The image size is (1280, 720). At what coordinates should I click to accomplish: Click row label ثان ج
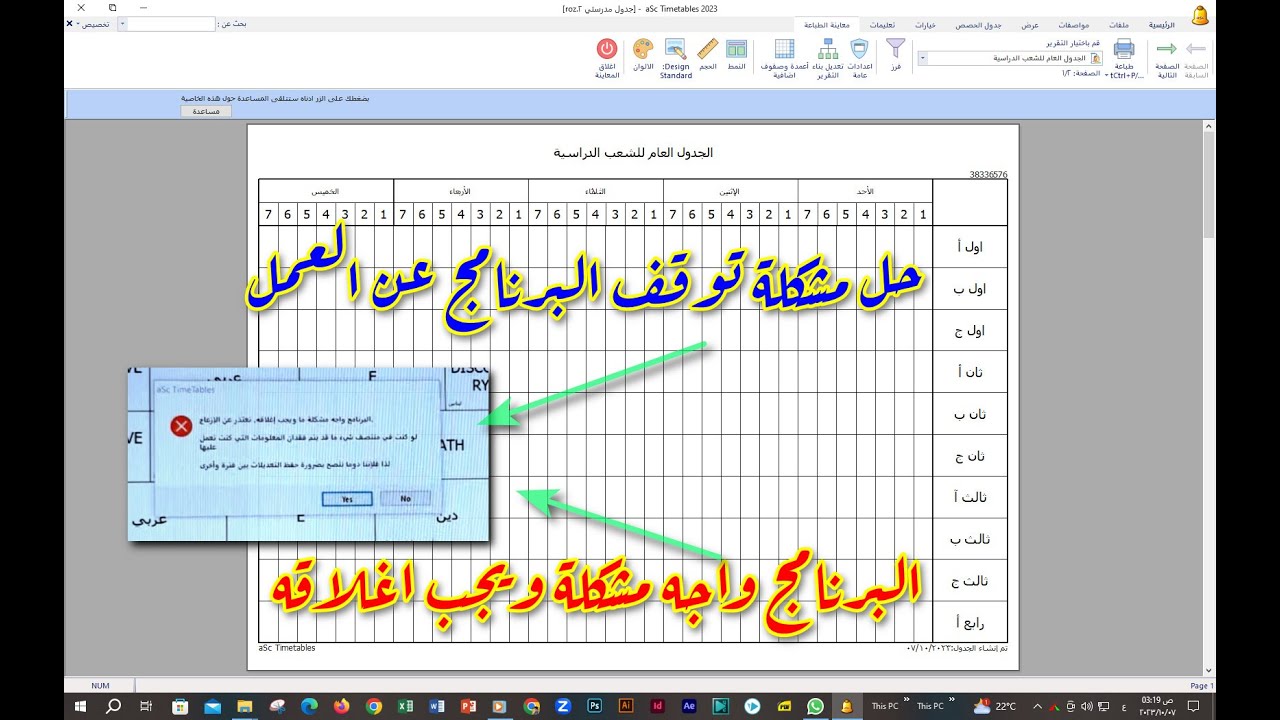pyautogui.click(x=970, y=456)
